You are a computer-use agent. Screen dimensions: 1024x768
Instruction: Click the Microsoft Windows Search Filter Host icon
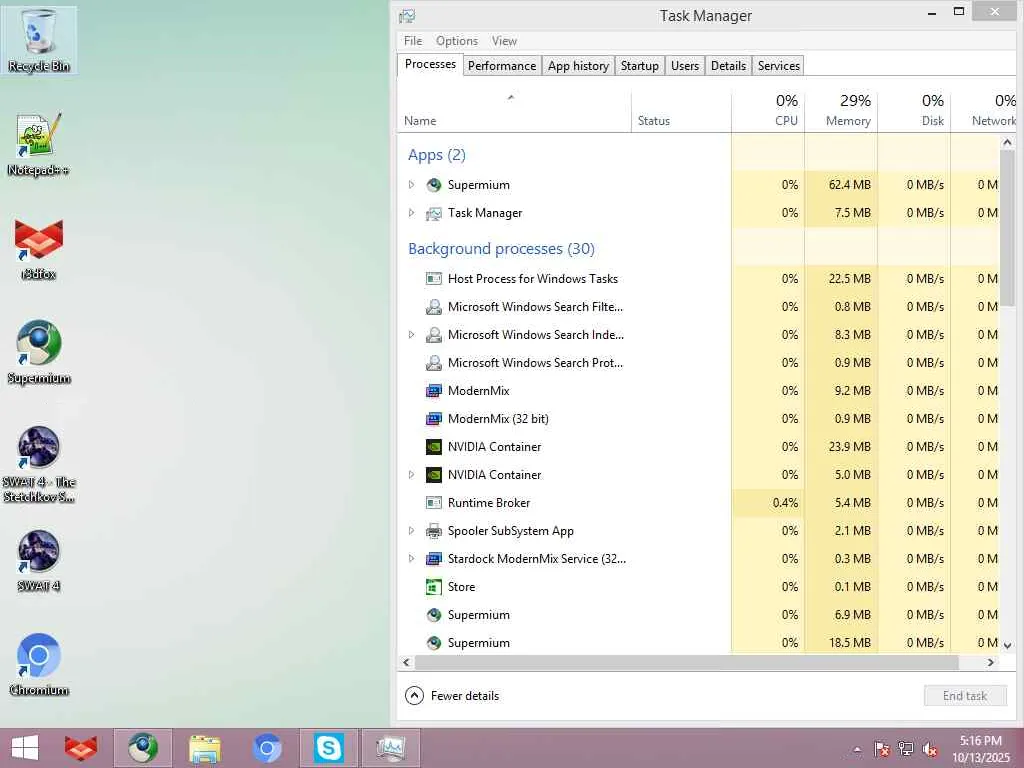(434, 307)
